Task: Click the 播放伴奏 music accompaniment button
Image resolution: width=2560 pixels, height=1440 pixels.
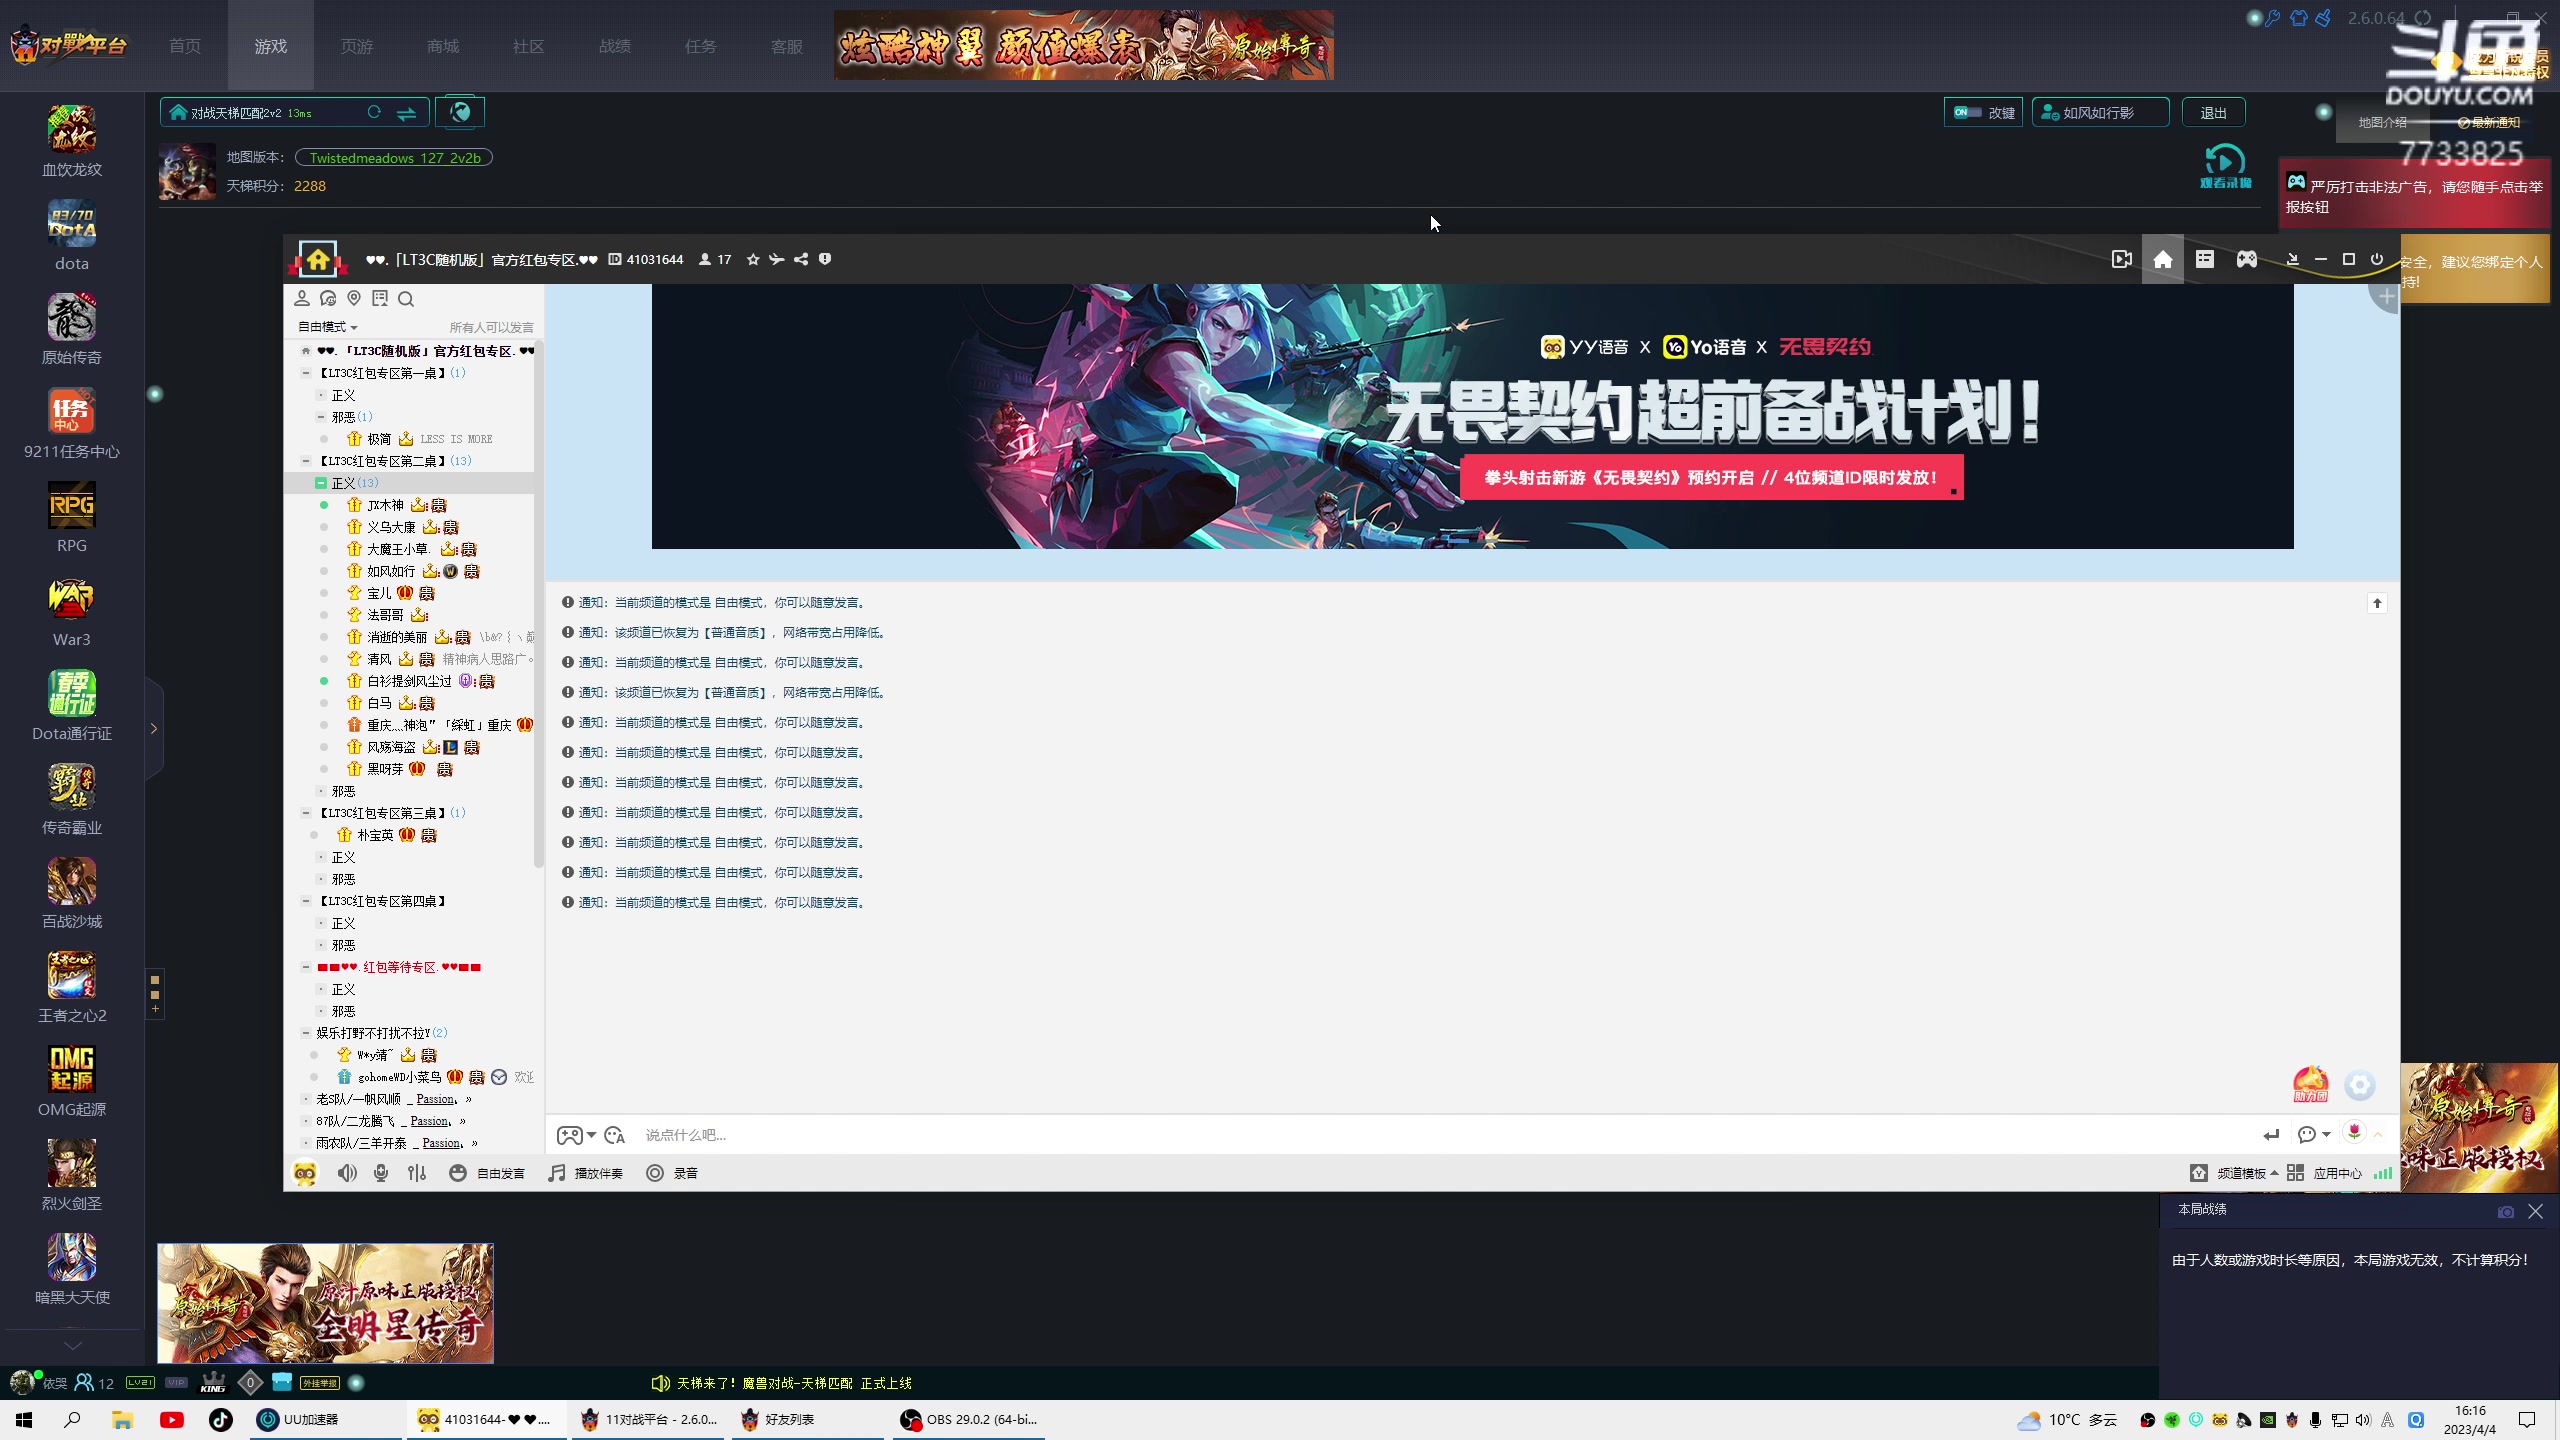Action: [x=585, y=1173]
